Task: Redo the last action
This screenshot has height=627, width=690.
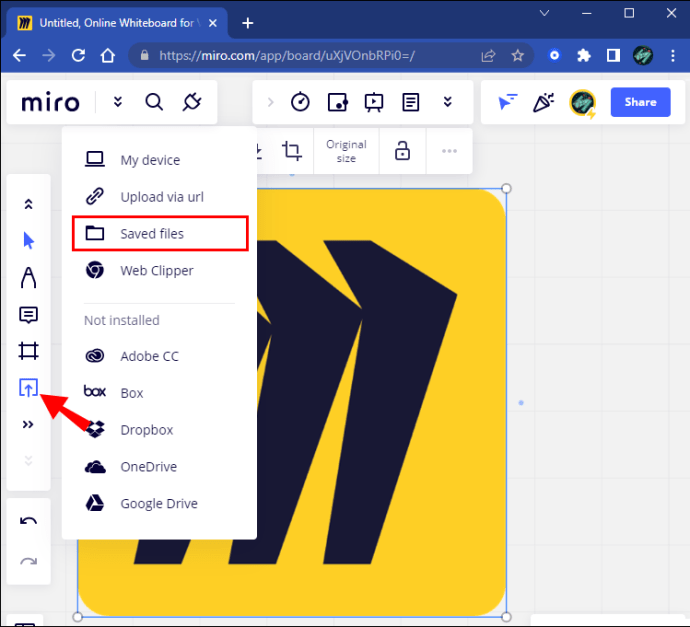Action: coord(29,561)
